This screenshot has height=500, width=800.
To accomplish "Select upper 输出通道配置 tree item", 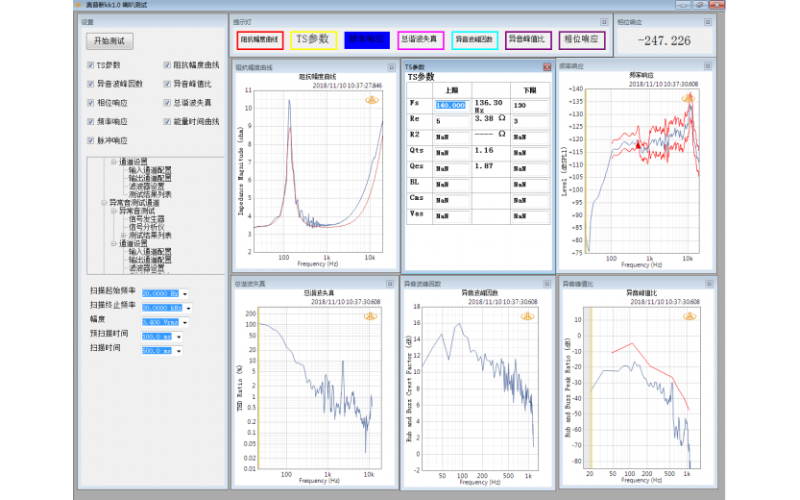I will 150,178.
